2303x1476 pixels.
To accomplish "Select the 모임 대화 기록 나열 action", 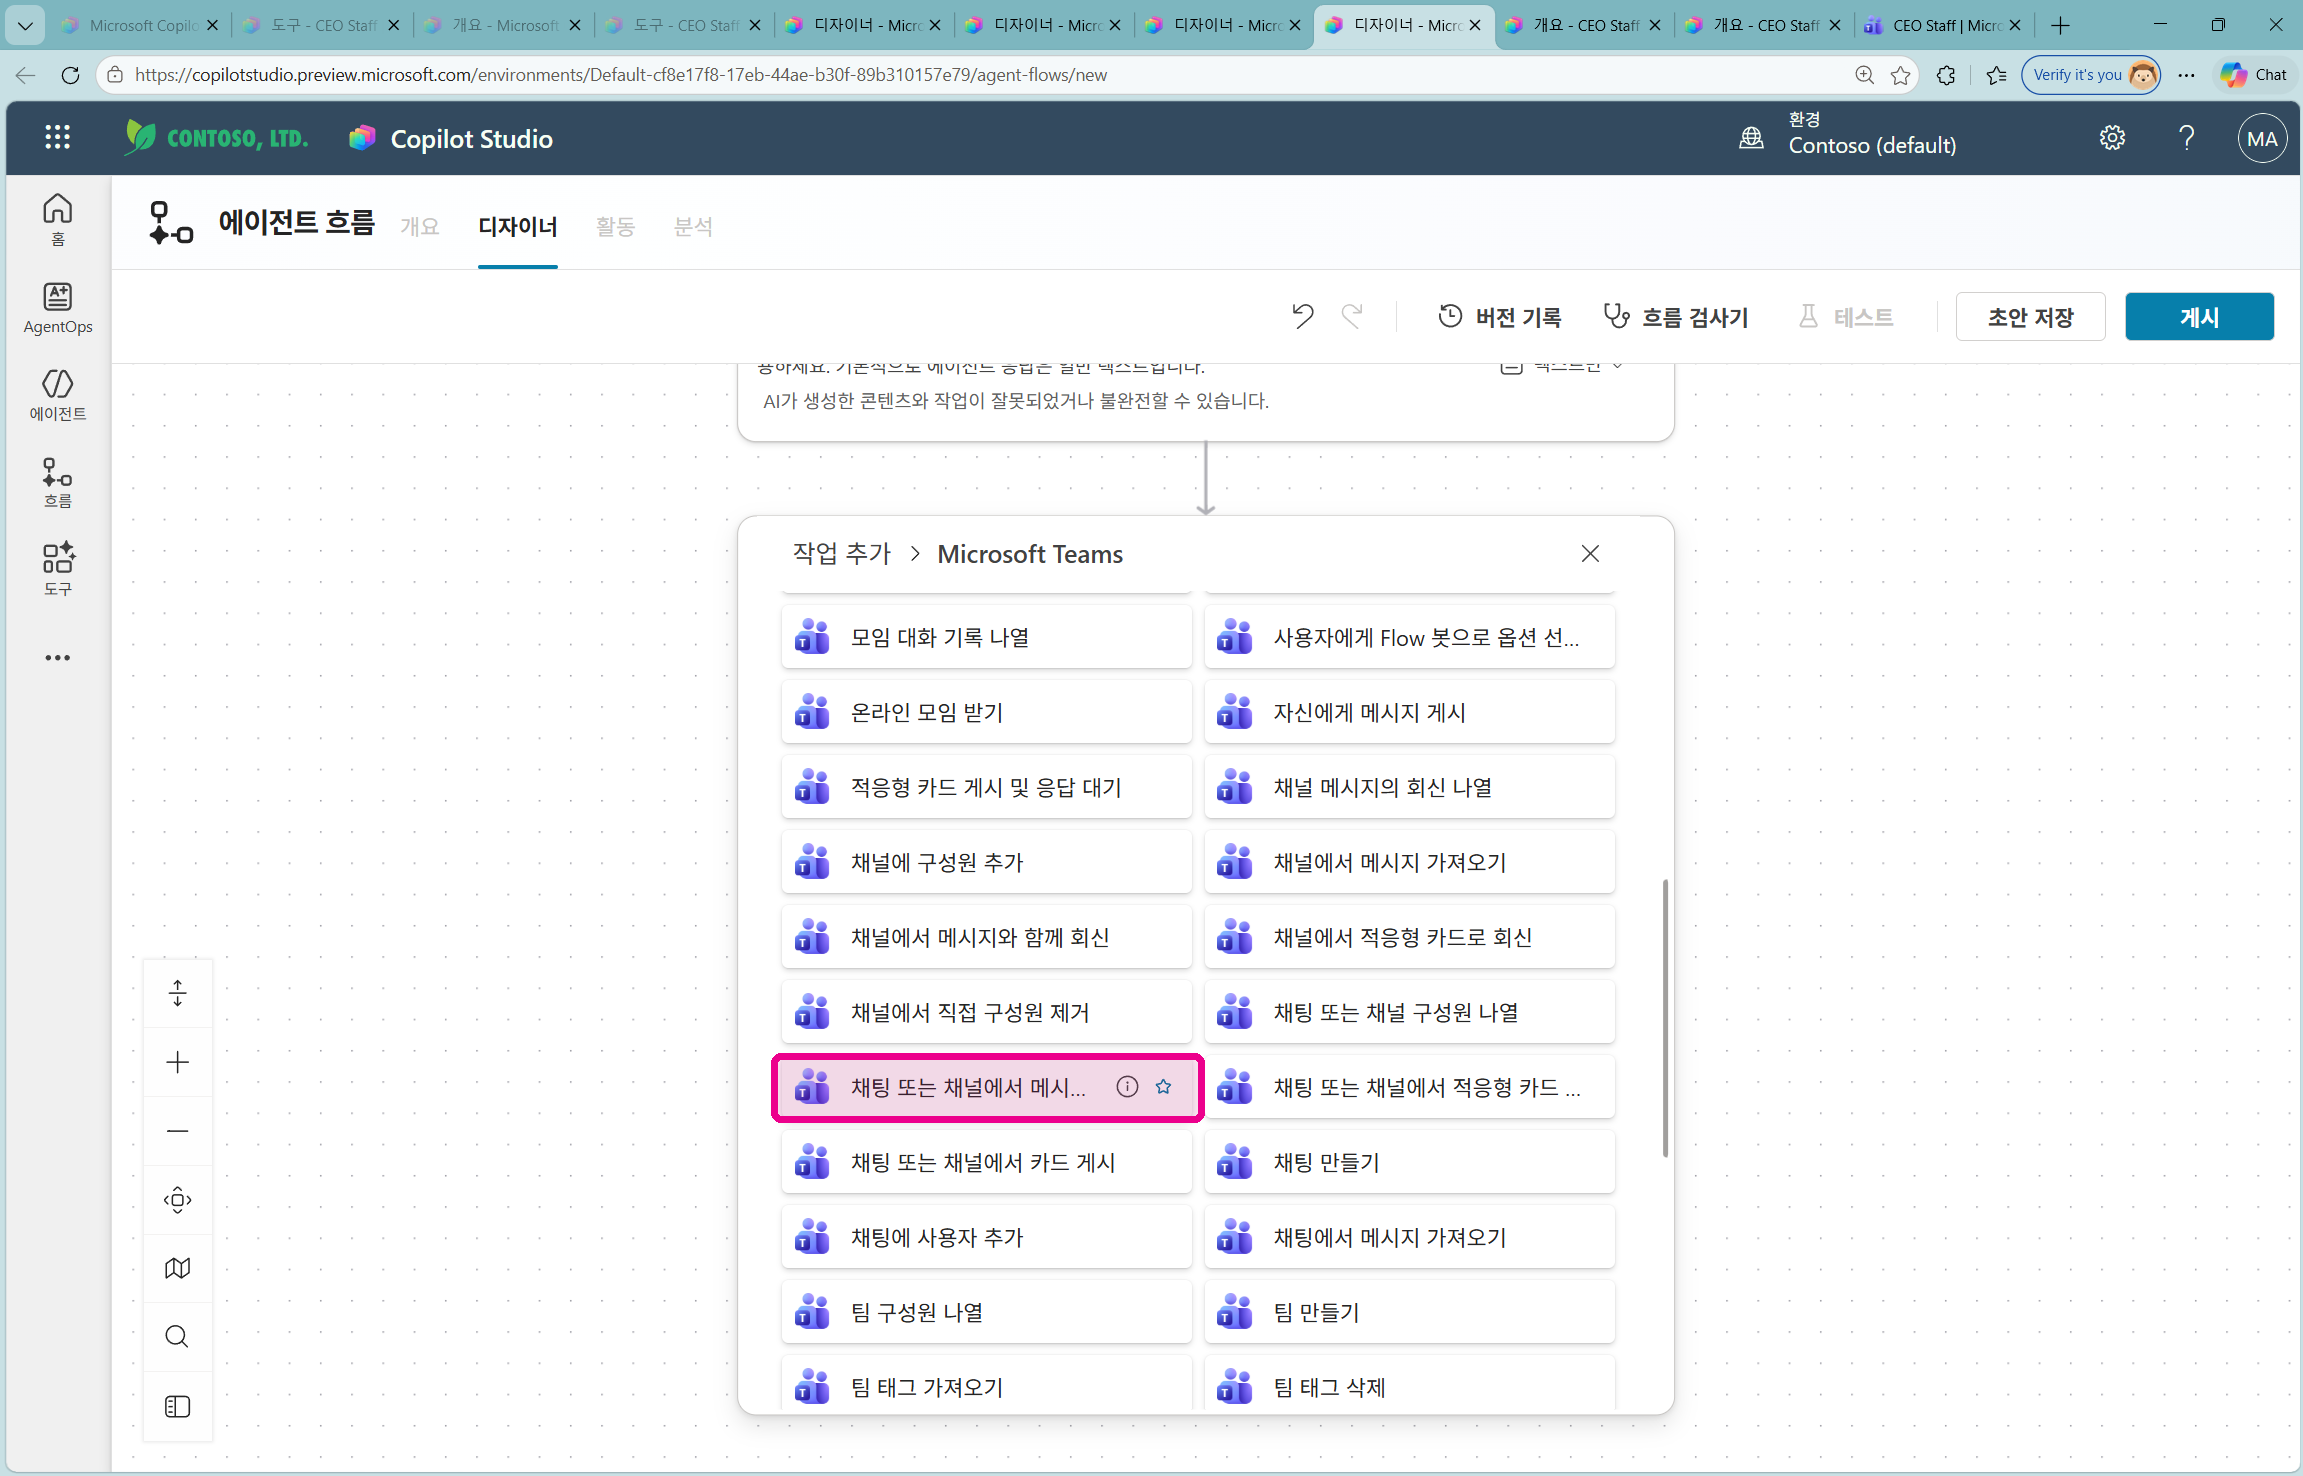I will pos(987,637).
